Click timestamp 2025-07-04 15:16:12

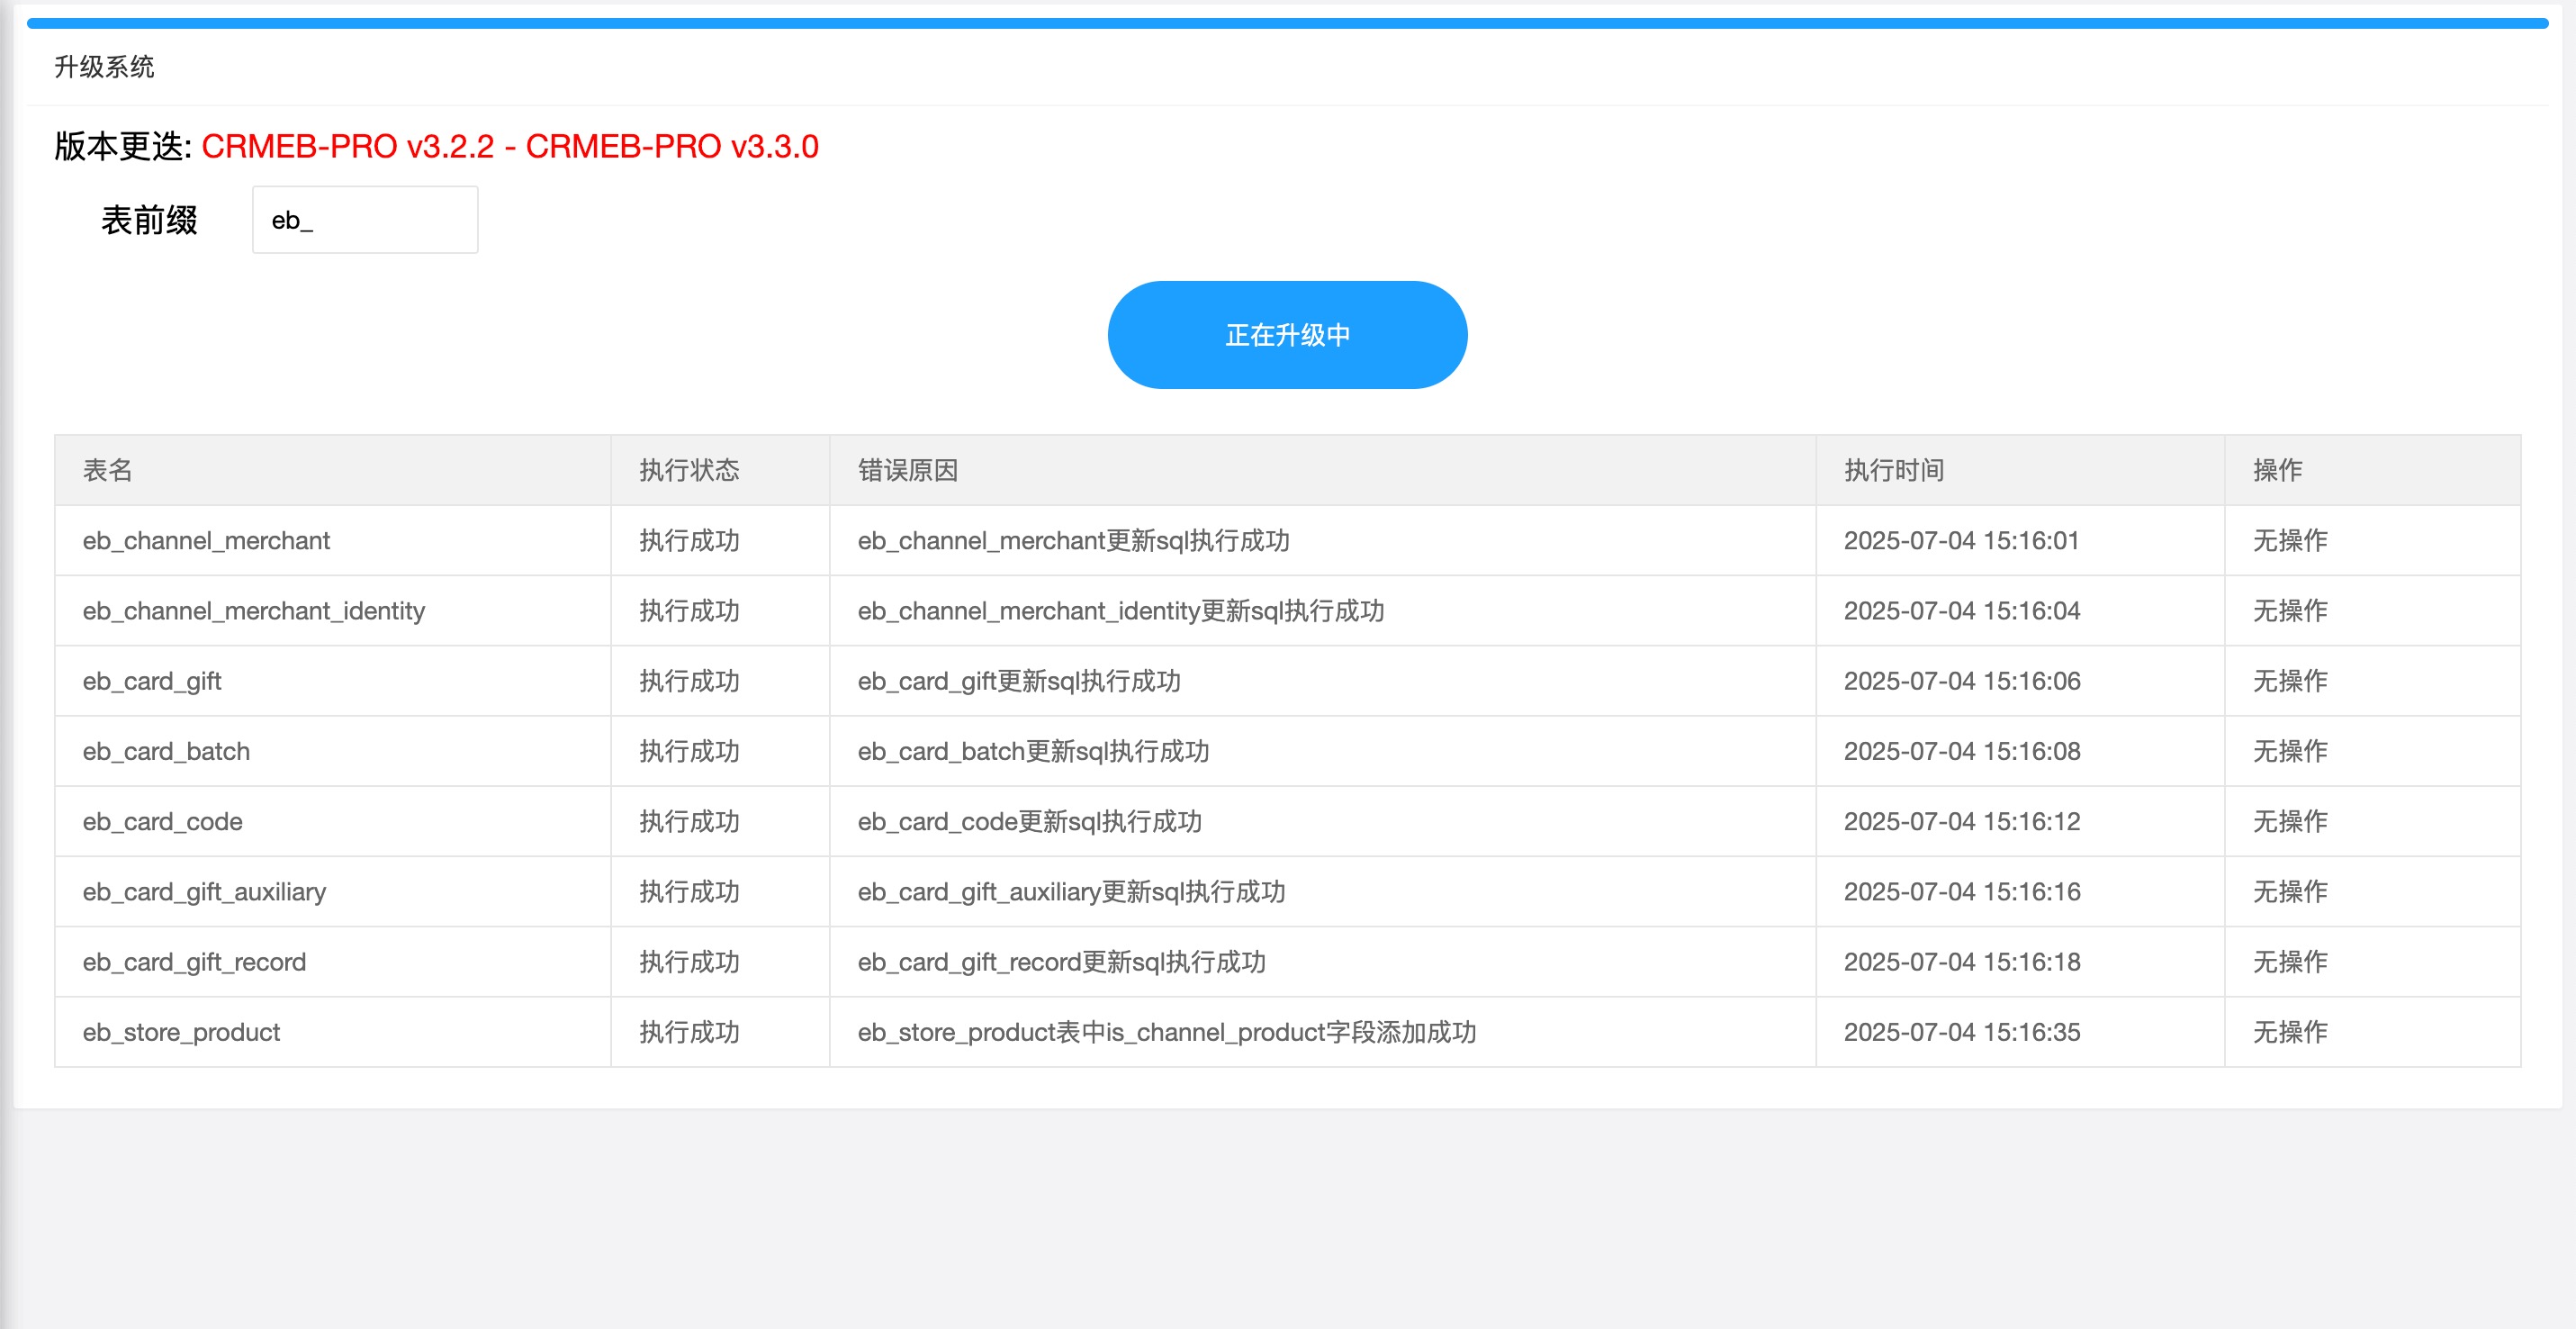pos(1961,821)
